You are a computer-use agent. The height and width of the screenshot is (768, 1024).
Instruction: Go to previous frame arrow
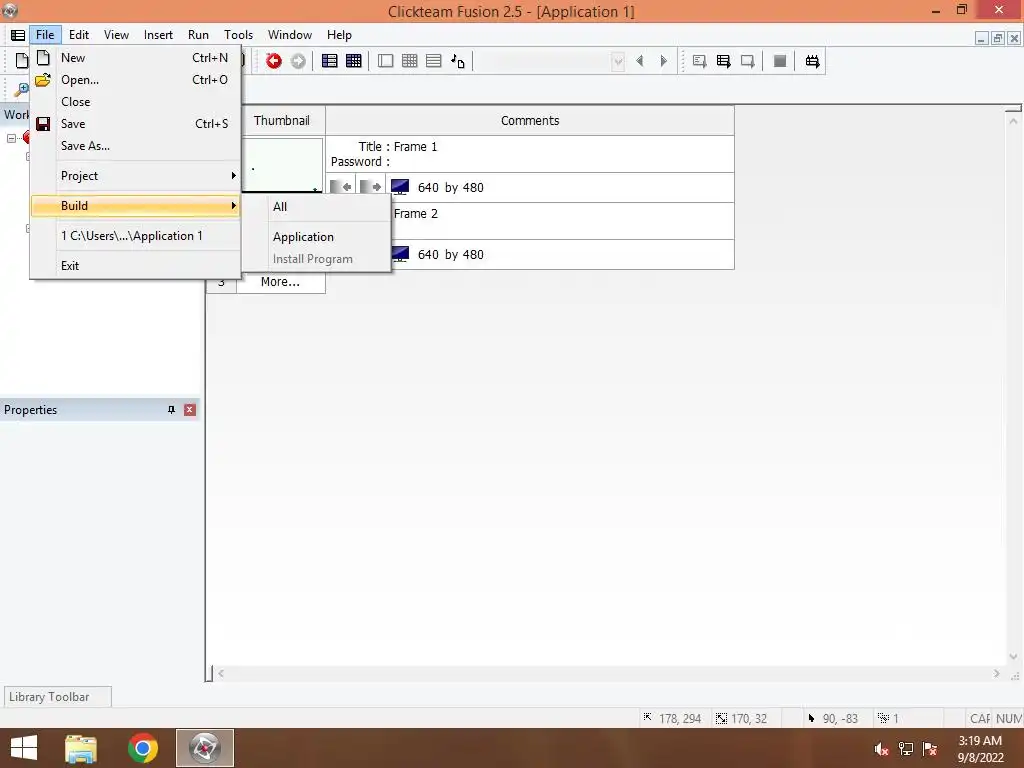tap(640, 61)
